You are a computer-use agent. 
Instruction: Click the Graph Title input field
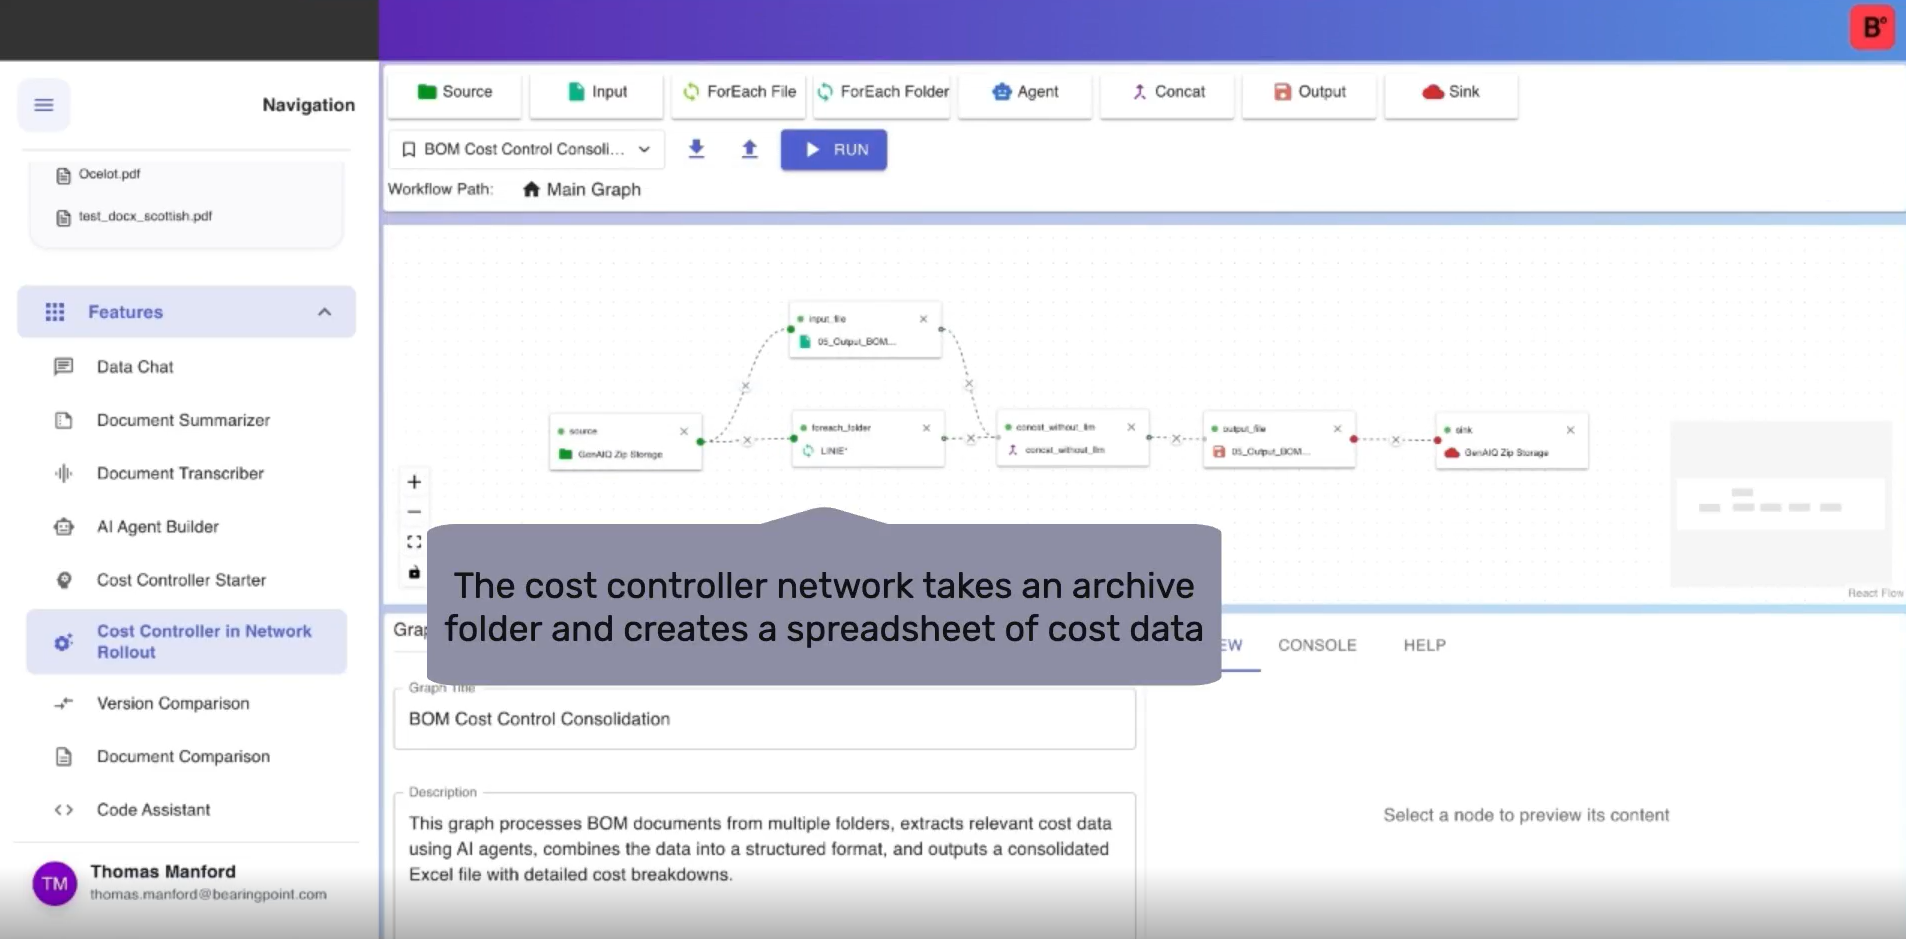click(764, 719)
